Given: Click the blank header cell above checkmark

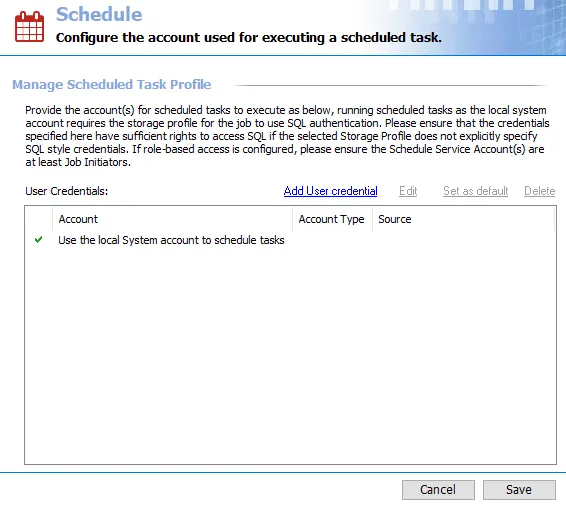Looking at the screenshot, I should point(39,219).
